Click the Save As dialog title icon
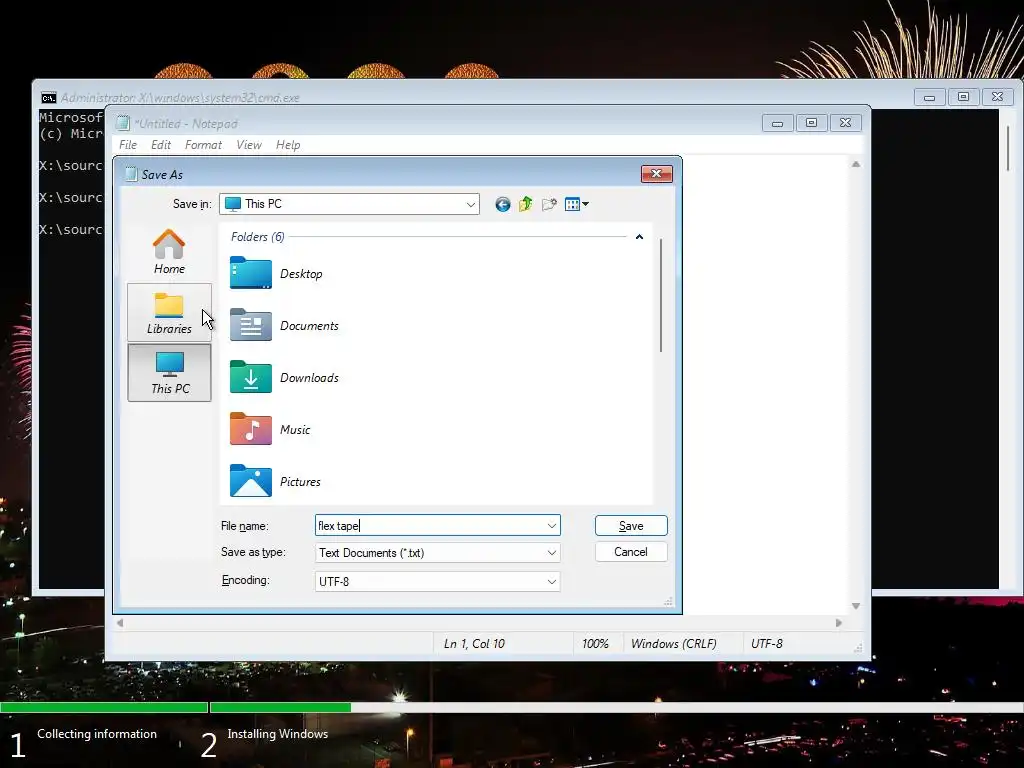 (x=131, y=174)
